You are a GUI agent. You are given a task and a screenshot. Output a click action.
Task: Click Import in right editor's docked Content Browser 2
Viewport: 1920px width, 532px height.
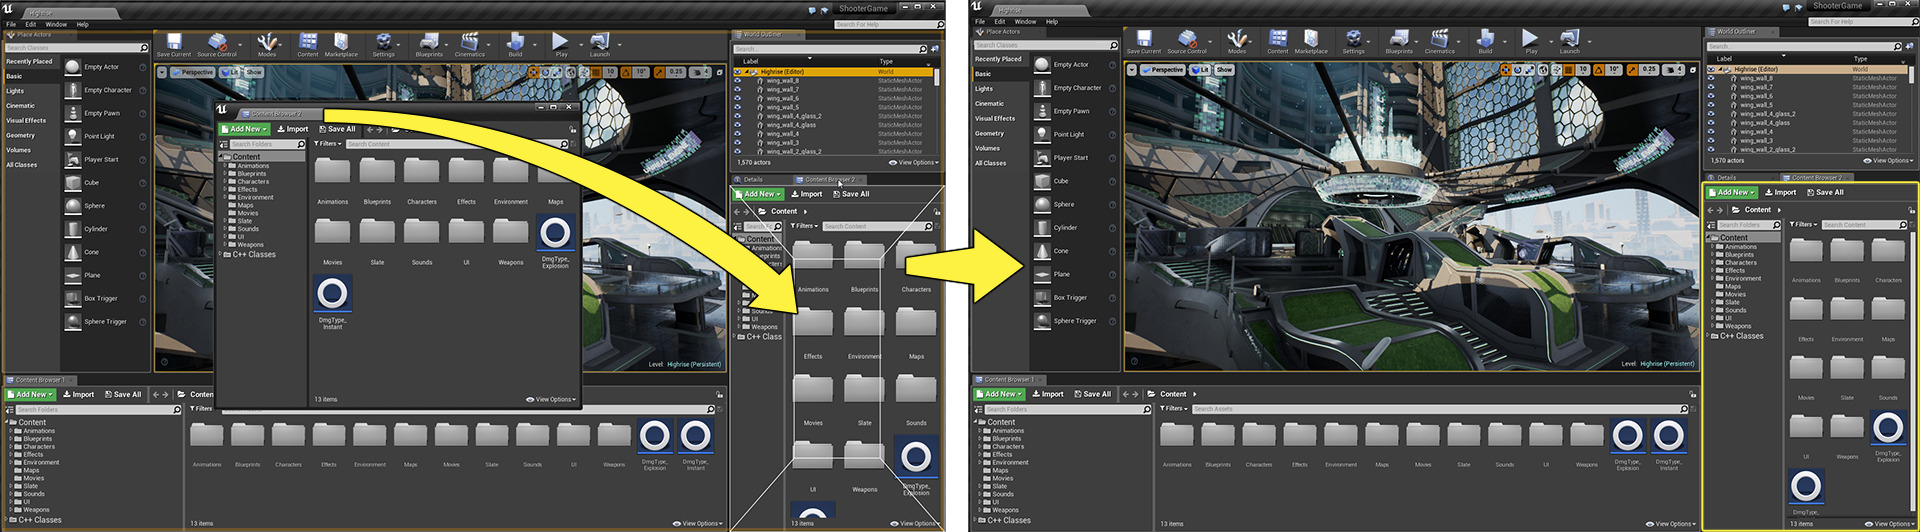1780,192
